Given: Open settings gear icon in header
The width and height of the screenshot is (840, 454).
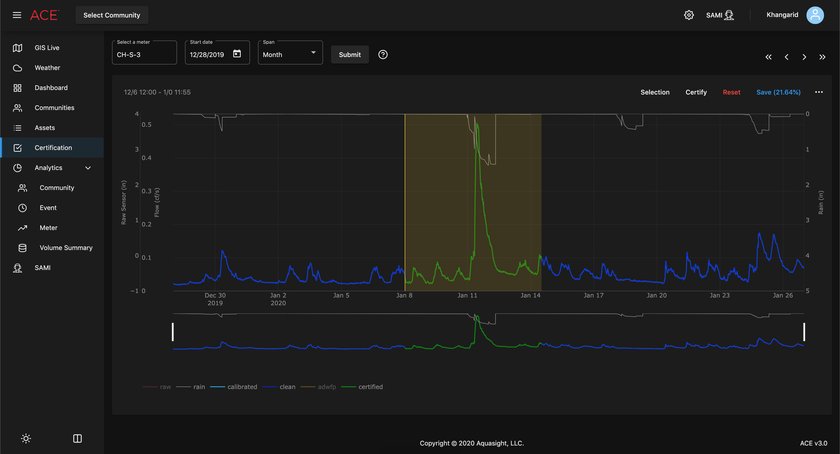Looking at the screenshot, I should (689, 15).
